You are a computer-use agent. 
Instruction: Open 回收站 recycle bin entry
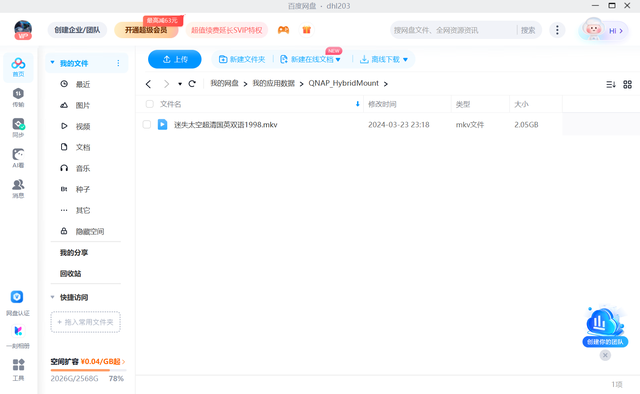(71, 274)
